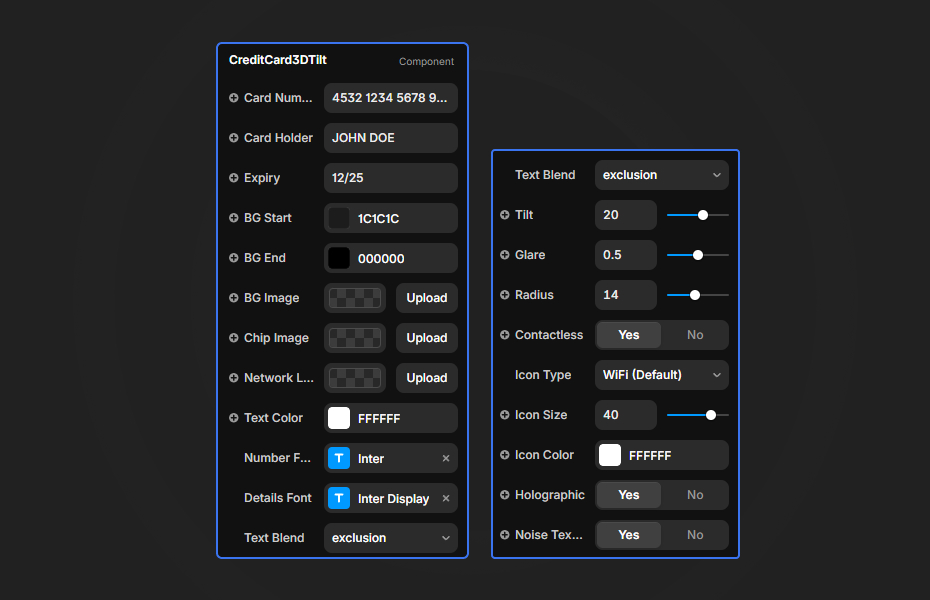Select the blue T icon on the Inter font

339,458
